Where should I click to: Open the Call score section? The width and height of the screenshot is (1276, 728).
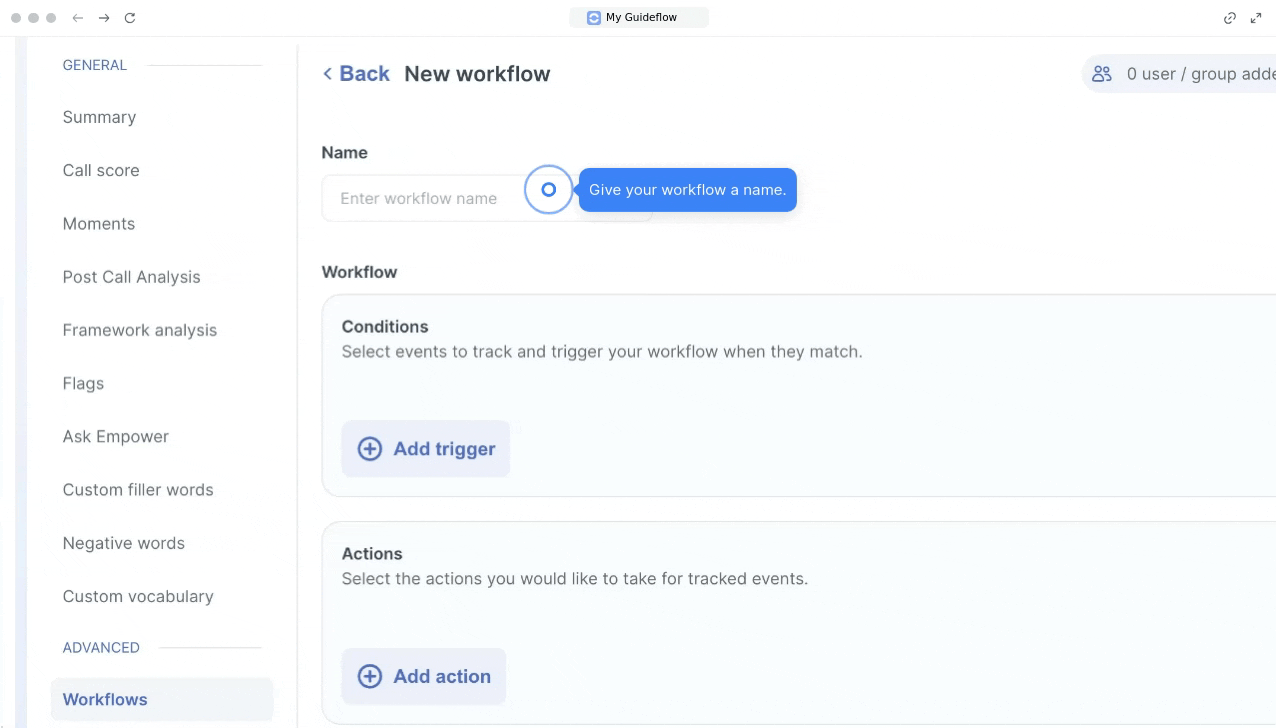pyautogui.click(x=101, y=170)
